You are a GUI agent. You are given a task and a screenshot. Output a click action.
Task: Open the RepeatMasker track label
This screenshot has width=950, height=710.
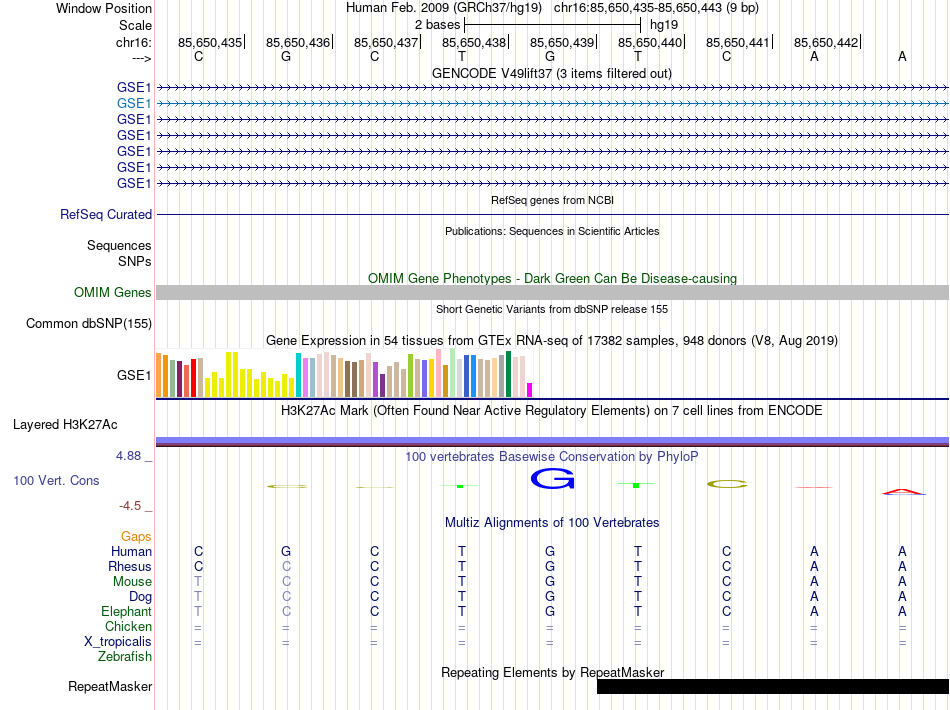tap(110, 686)
